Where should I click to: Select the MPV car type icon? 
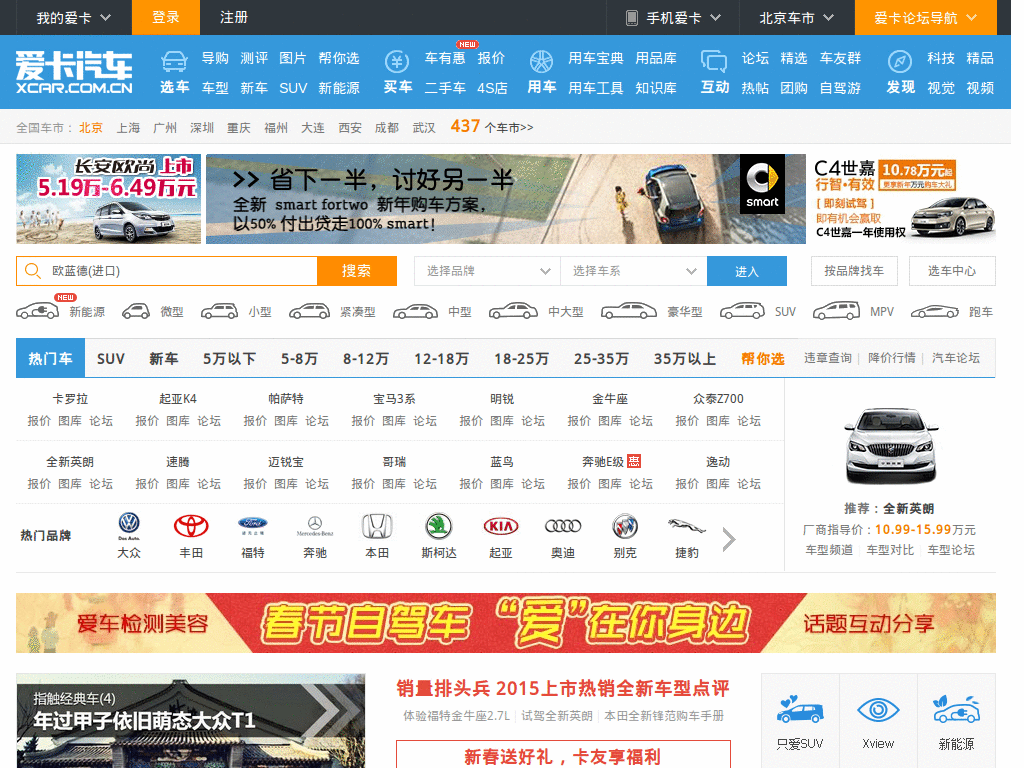point(836,312)
